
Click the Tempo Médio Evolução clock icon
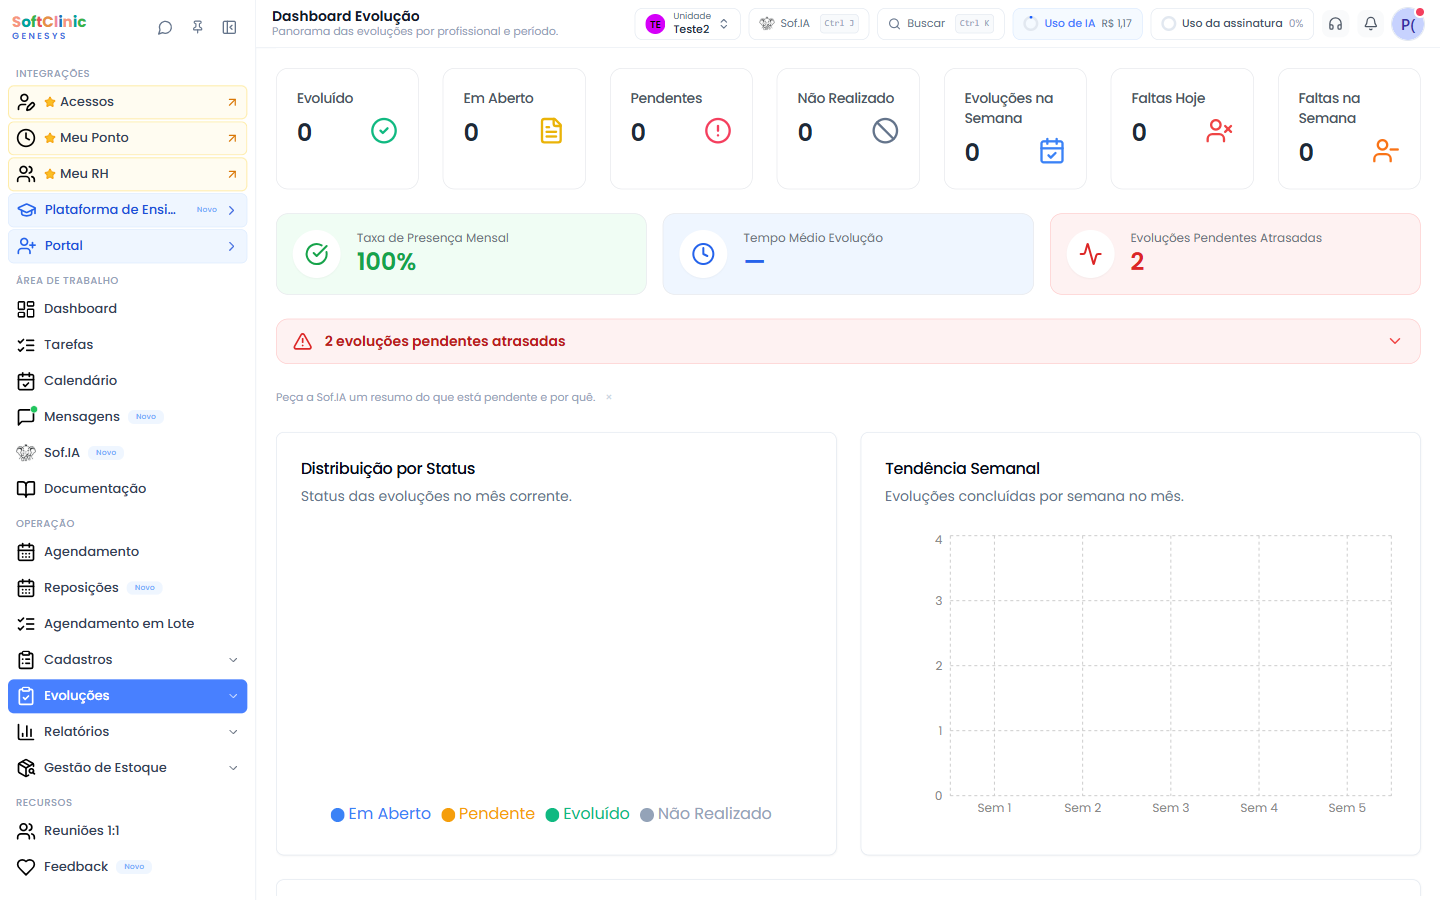704,254
